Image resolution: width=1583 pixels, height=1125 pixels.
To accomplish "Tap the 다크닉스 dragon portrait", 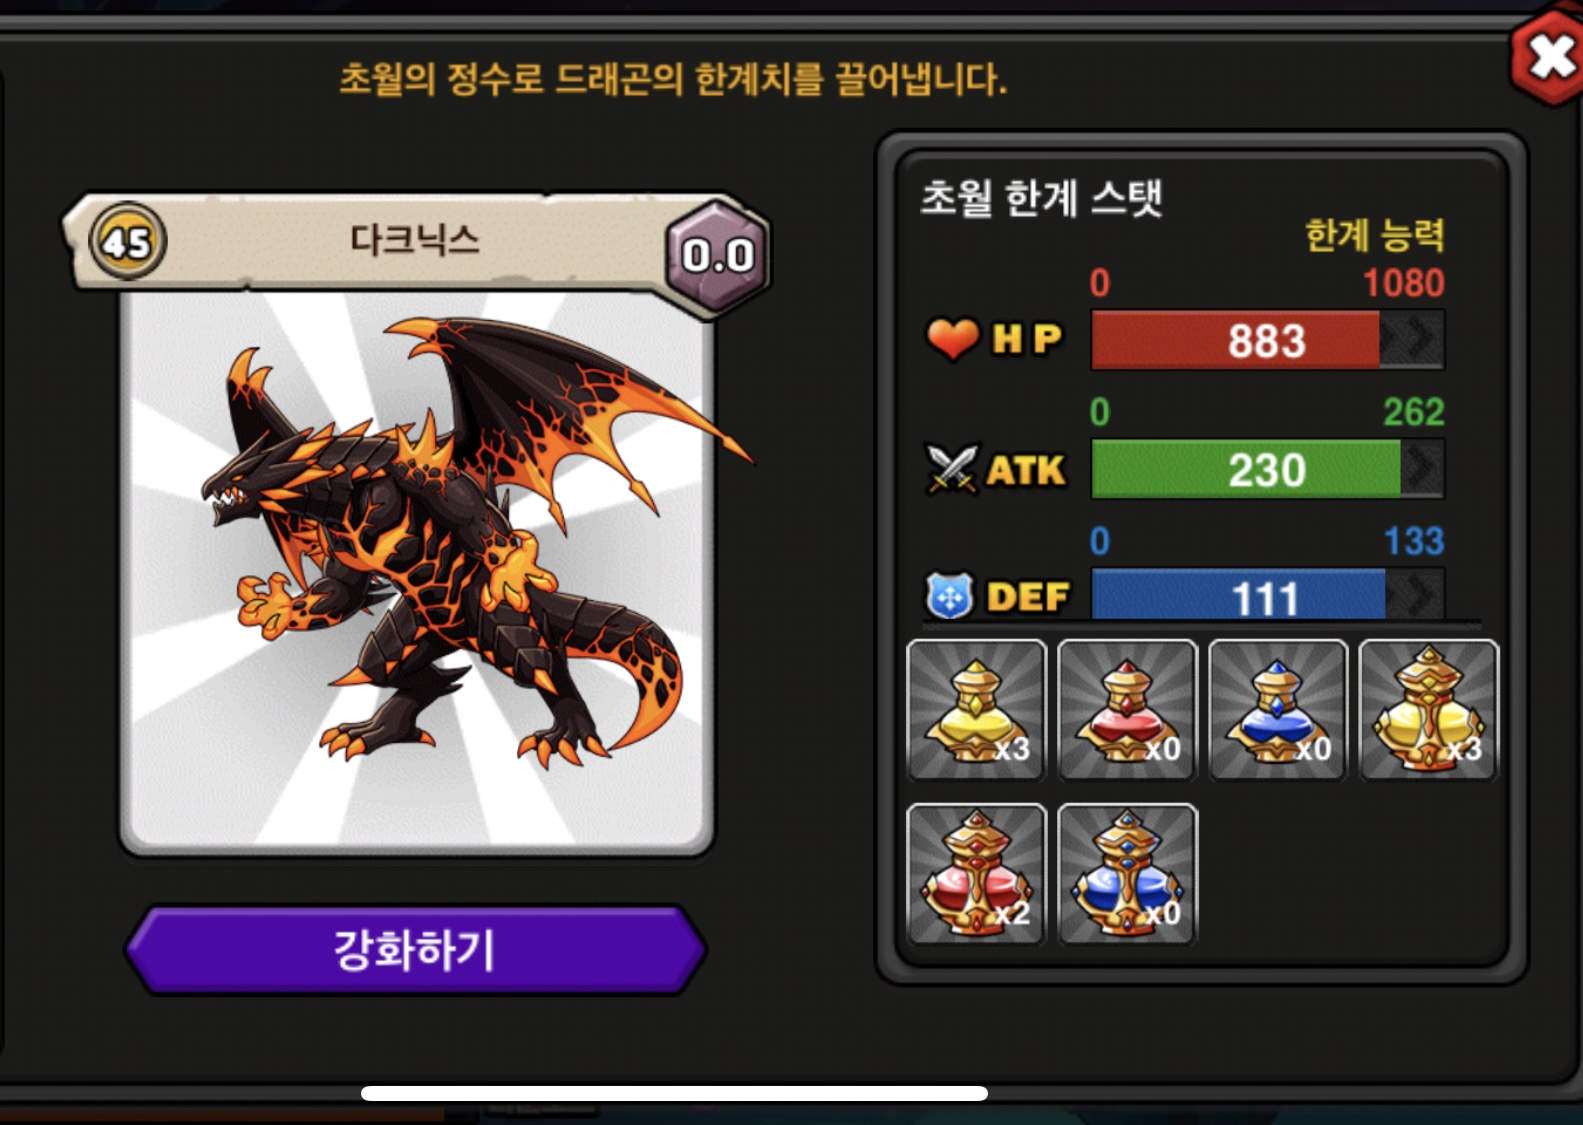I will point(417,572).
